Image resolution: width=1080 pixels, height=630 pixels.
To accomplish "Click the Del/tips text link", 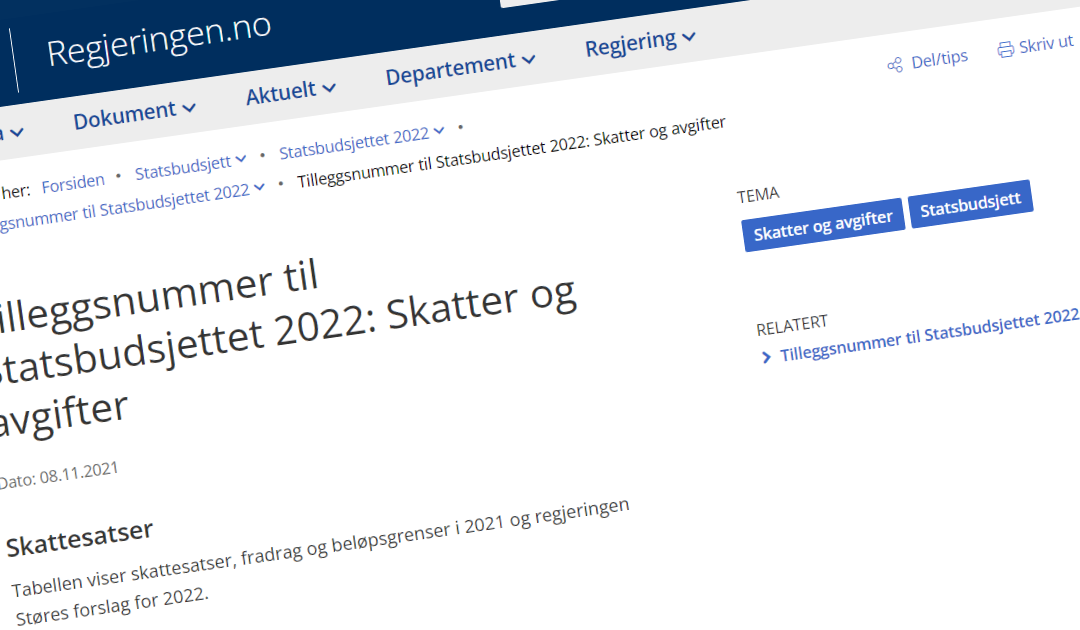I will tap(939, 59).
